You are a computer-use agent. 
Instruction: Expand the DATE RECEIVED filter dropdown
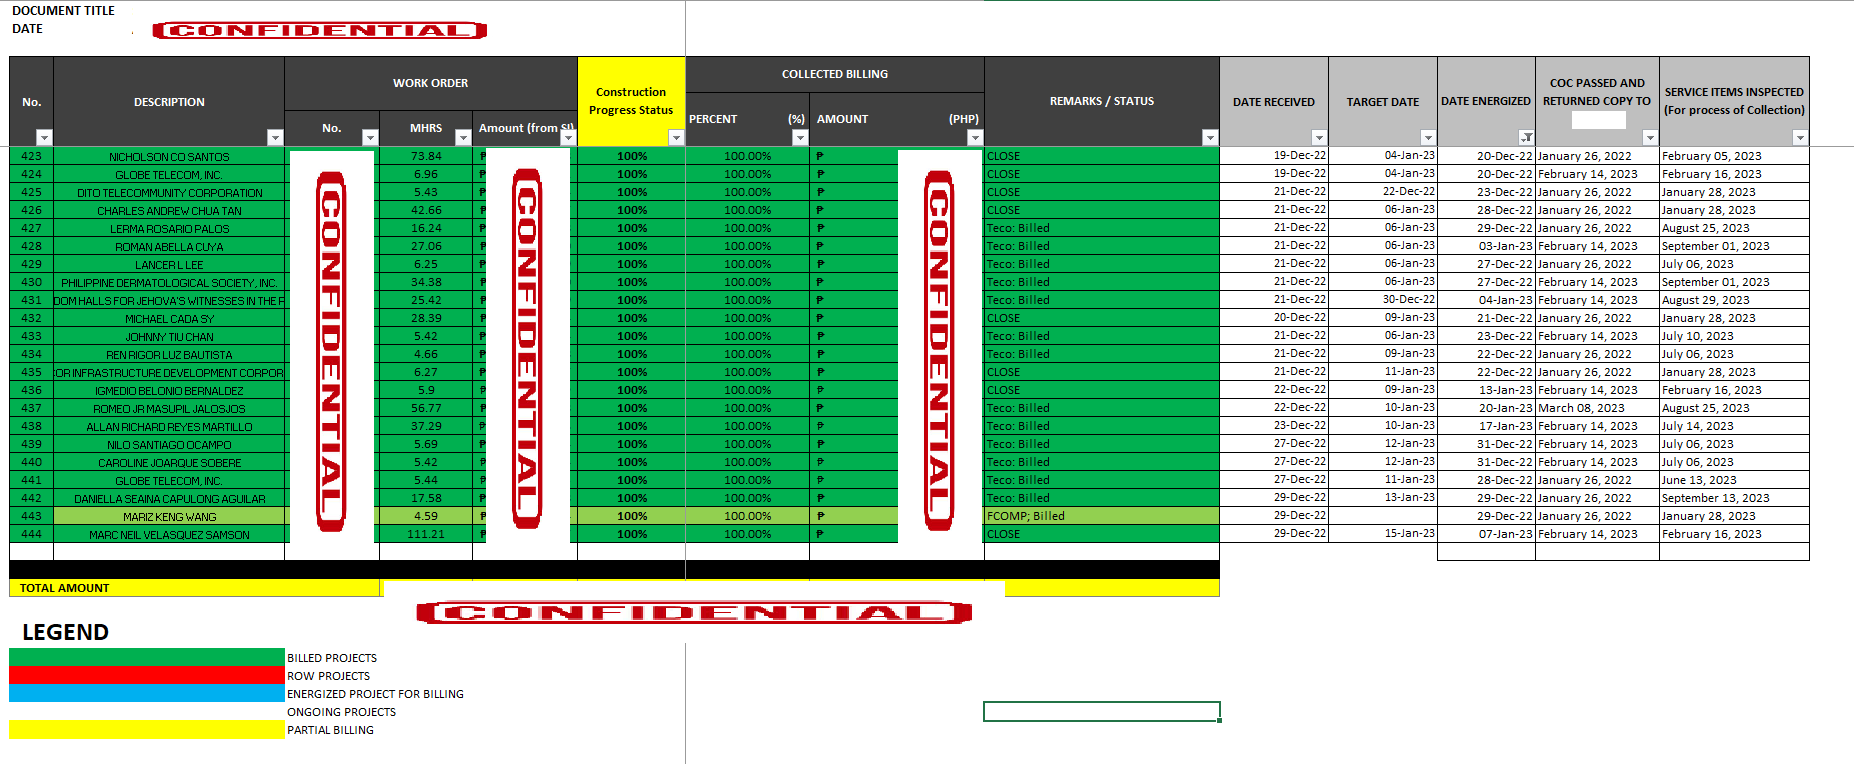(x=1319, y=137)
